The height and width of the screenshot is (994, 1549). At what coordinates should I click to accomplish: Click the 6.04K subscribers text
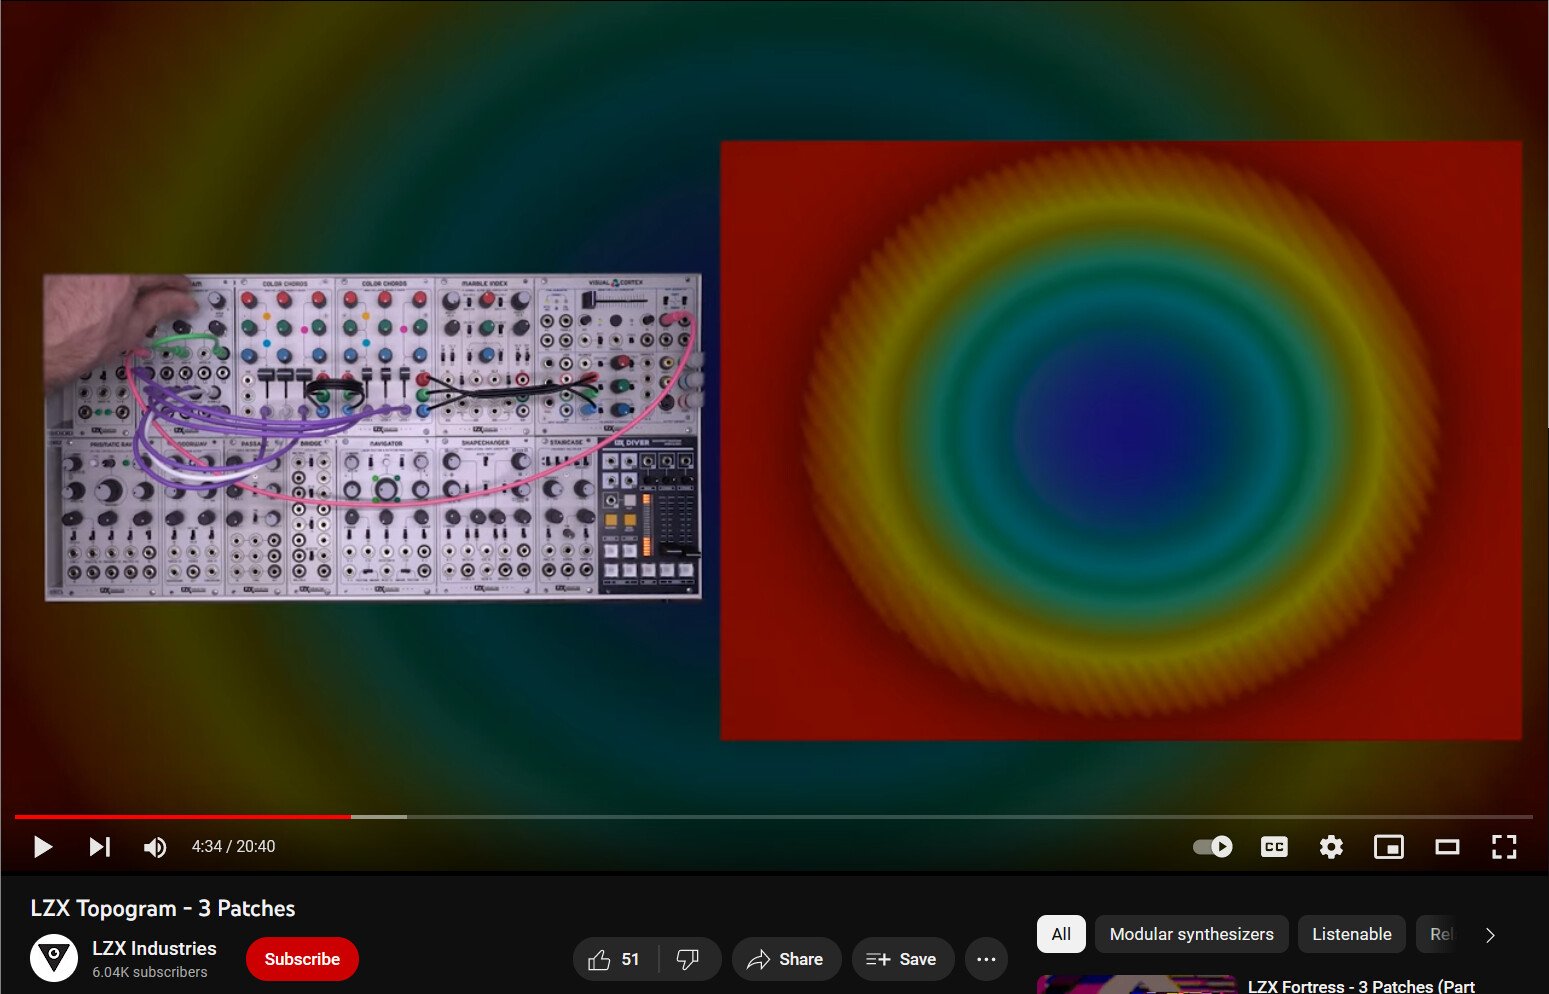pyautogui.click(x=150, y=972)
